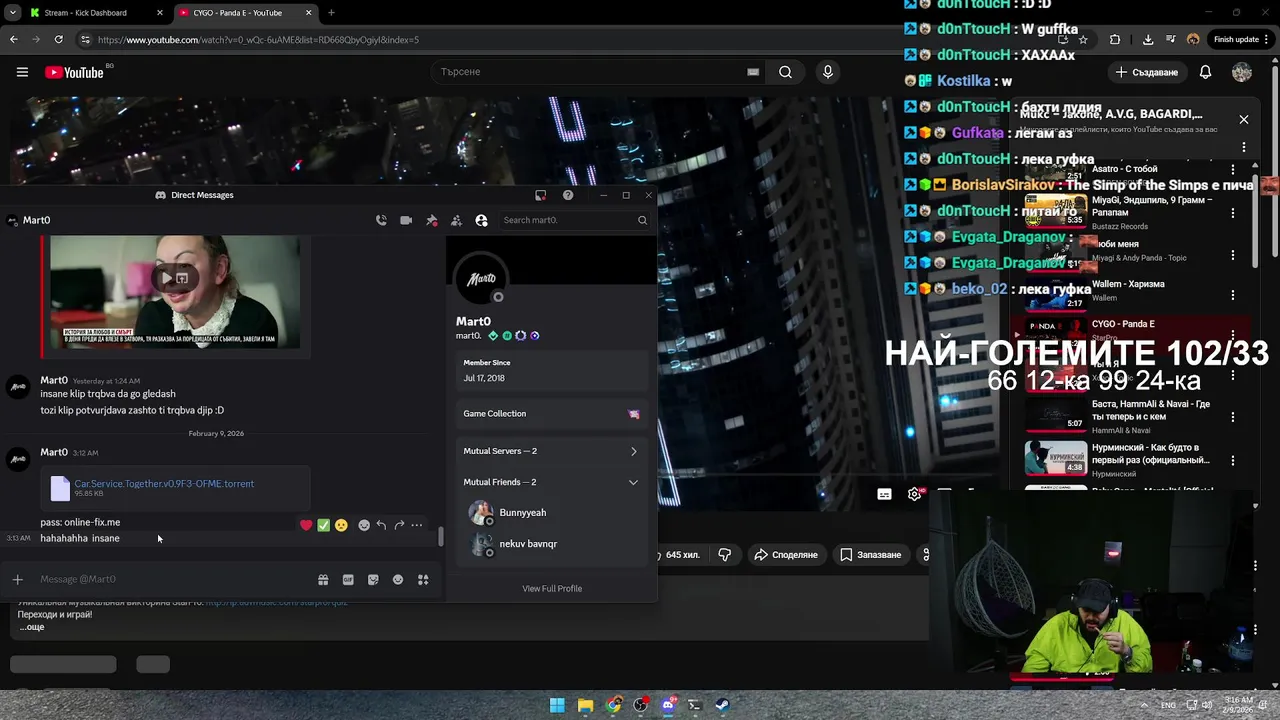Switch to Stream - Kick Dashboard tab
This screenshot has height=720, width=1280.
(x=95, y=13)
